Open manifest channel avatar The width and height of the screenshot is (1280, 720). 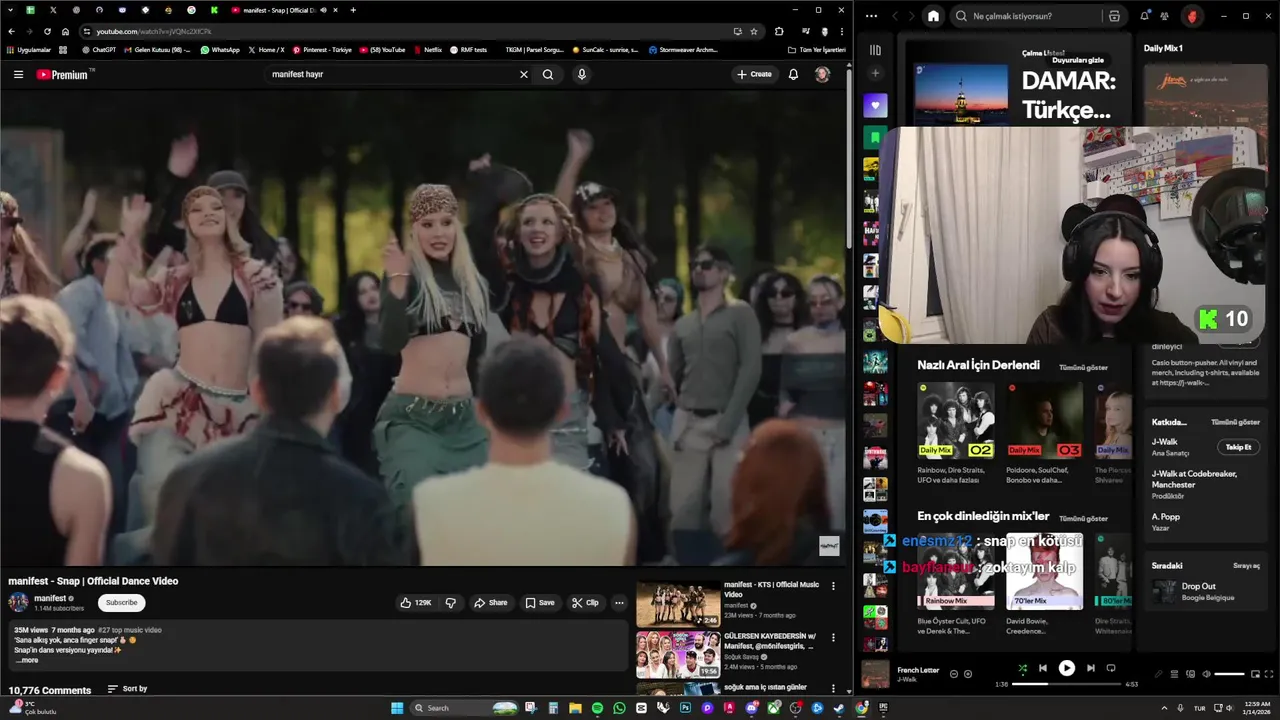[18, 602]
